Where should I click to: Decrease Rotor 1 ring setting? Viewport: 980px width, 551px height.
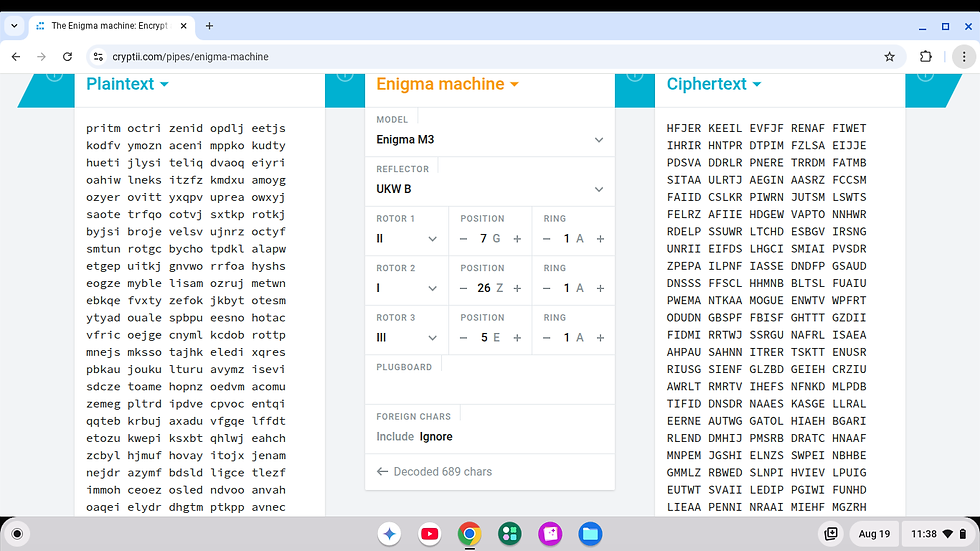point(546,239)
